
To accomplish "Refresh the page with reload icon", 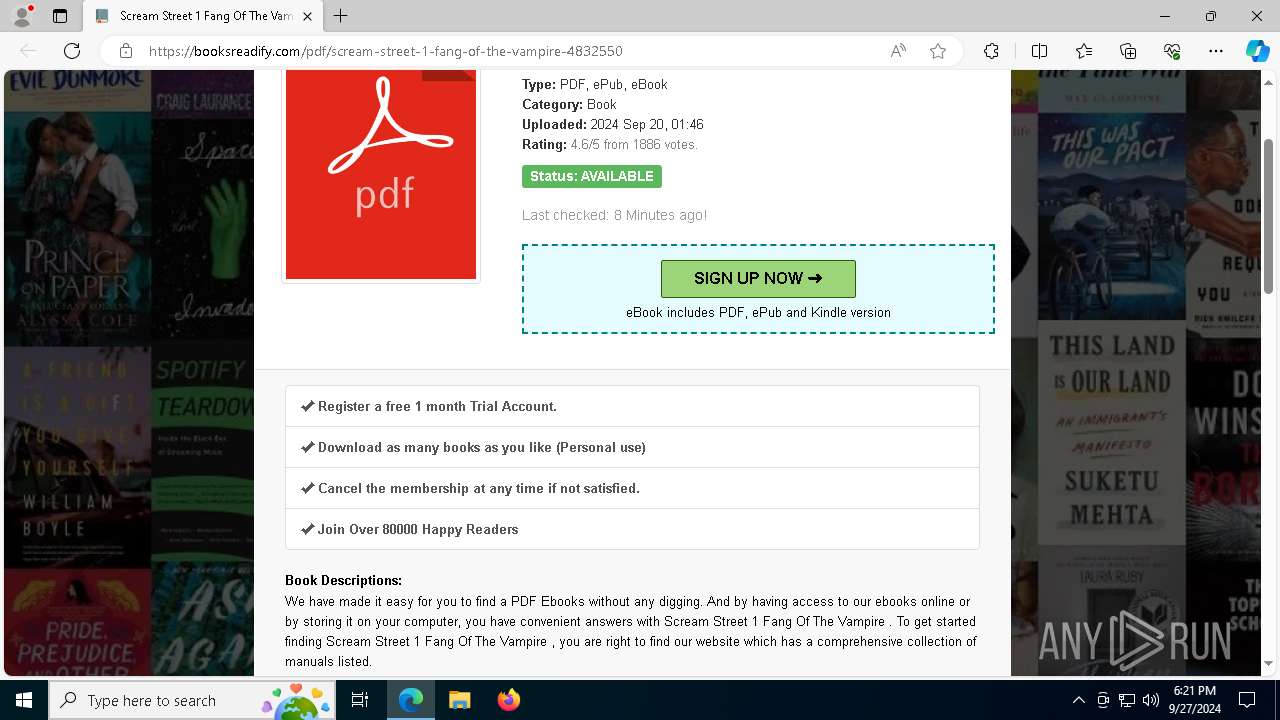I will click(72, 51).
